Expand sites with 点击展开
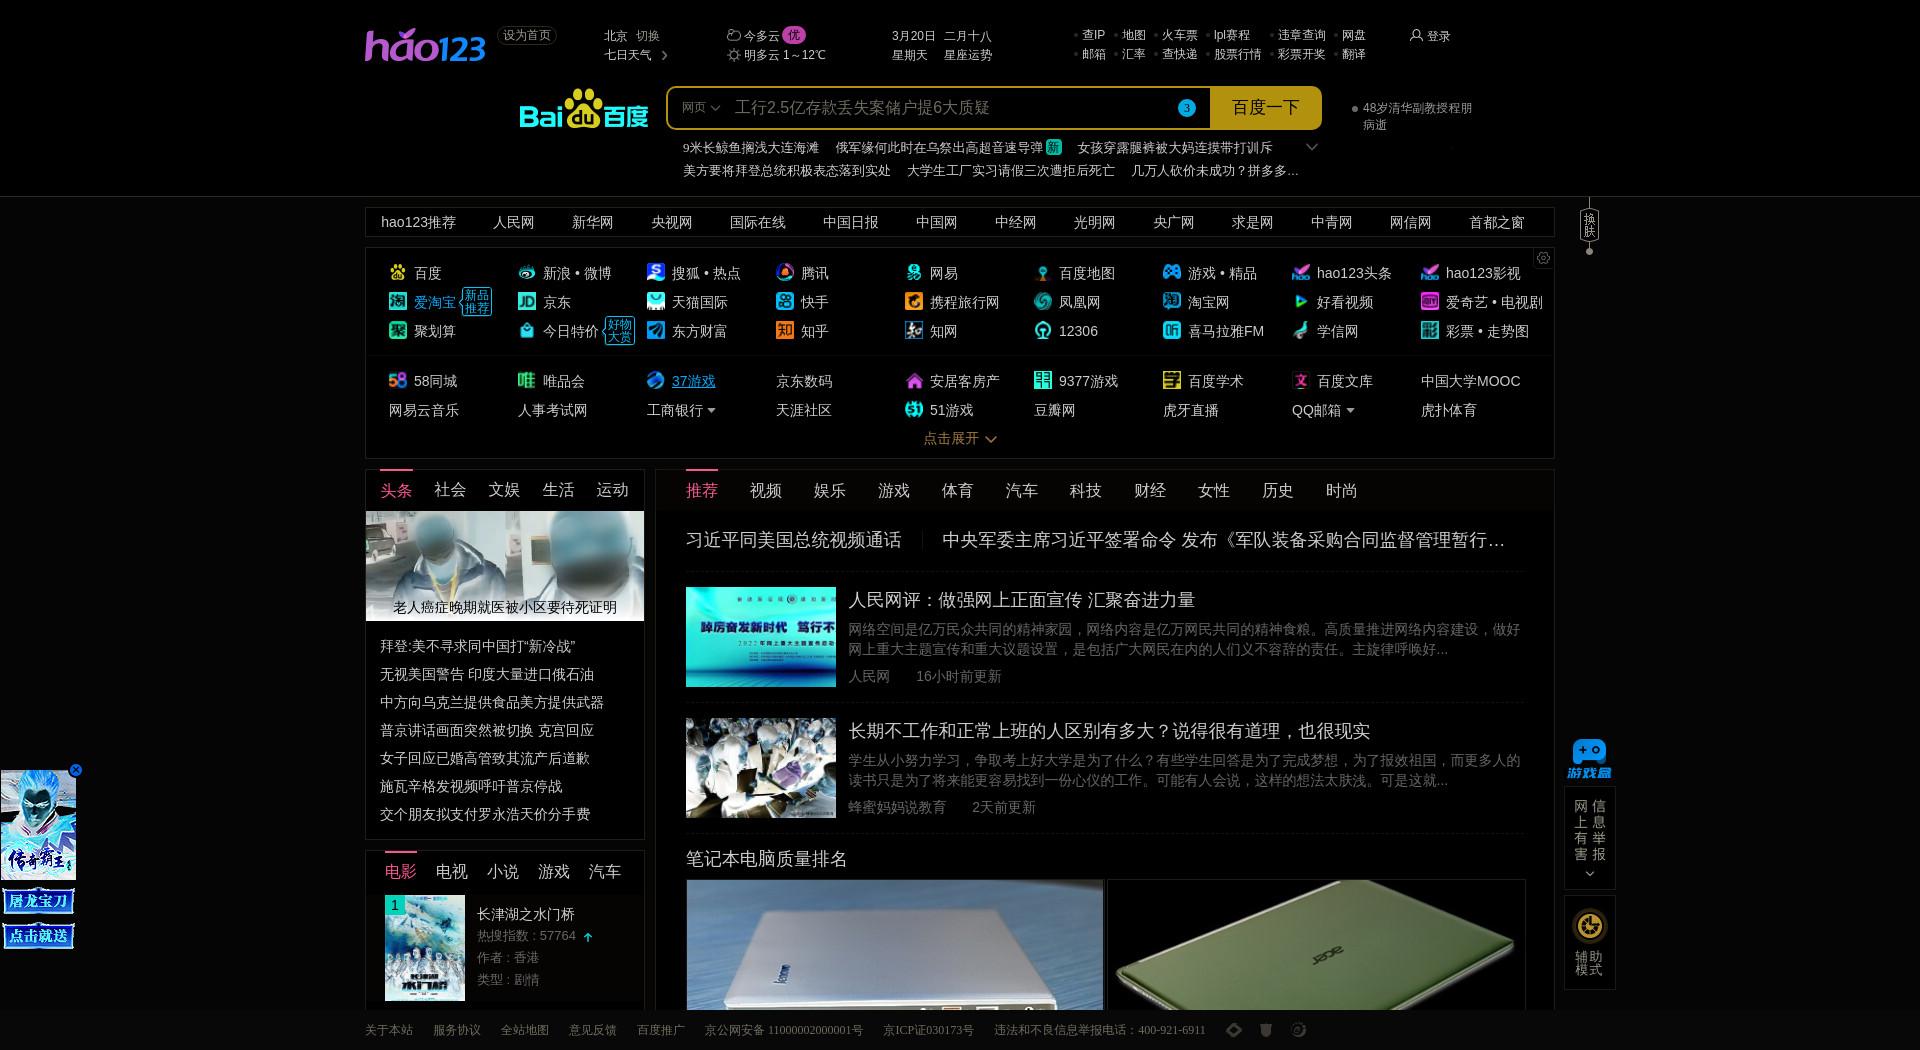This screenshot has height=1050, width=1920. (x=960, y=438)
